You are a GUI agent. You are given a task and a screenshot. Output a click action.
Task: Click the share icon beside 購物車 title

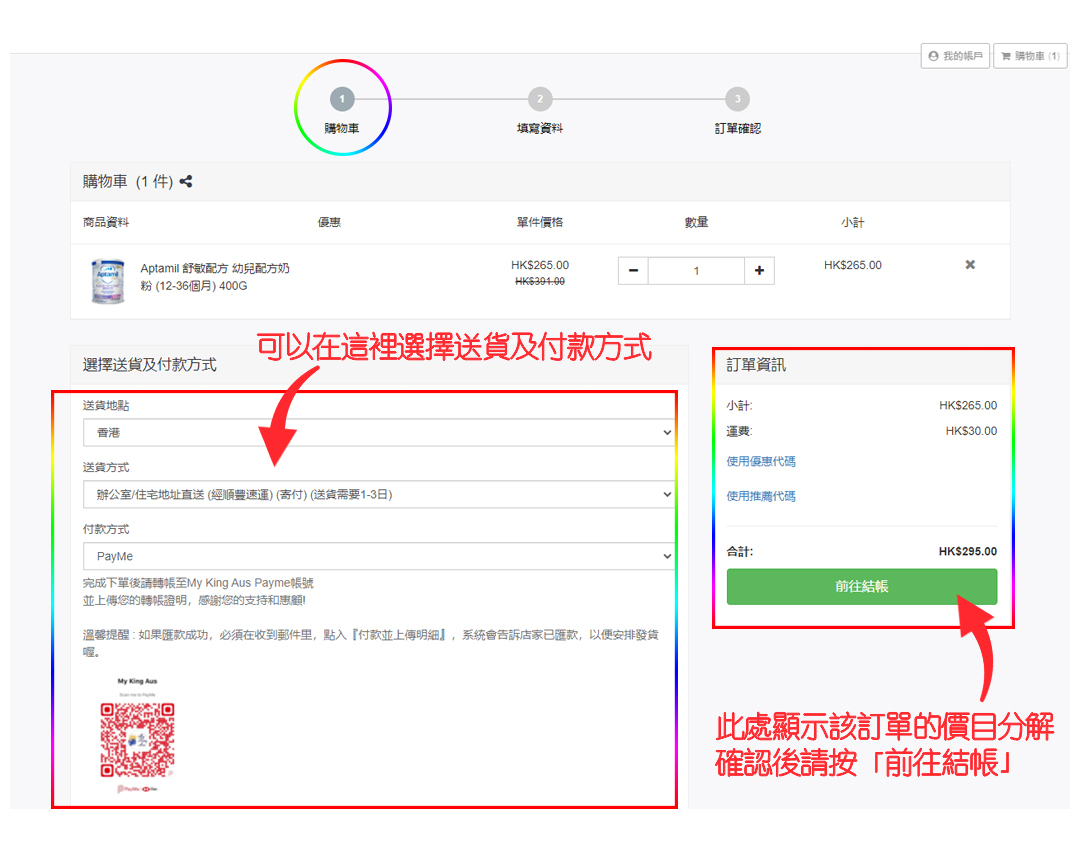(186, 182)
